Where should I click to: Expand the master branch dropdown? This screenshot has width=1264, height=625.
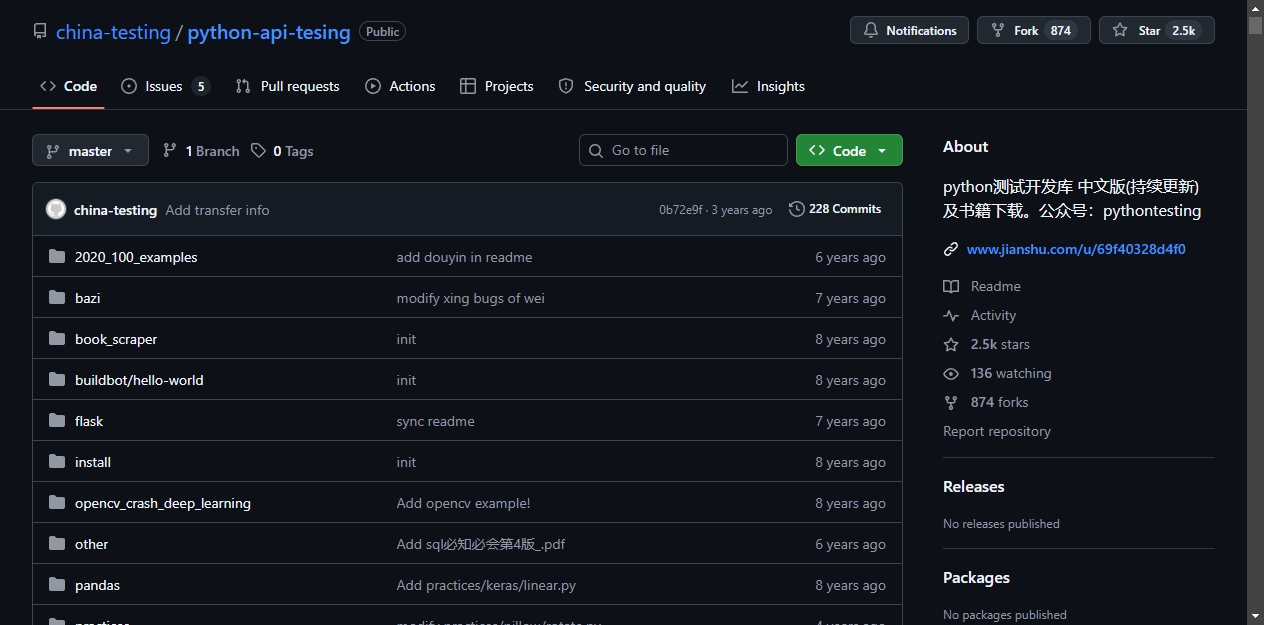pyautogui.click(x=90, y=151)
